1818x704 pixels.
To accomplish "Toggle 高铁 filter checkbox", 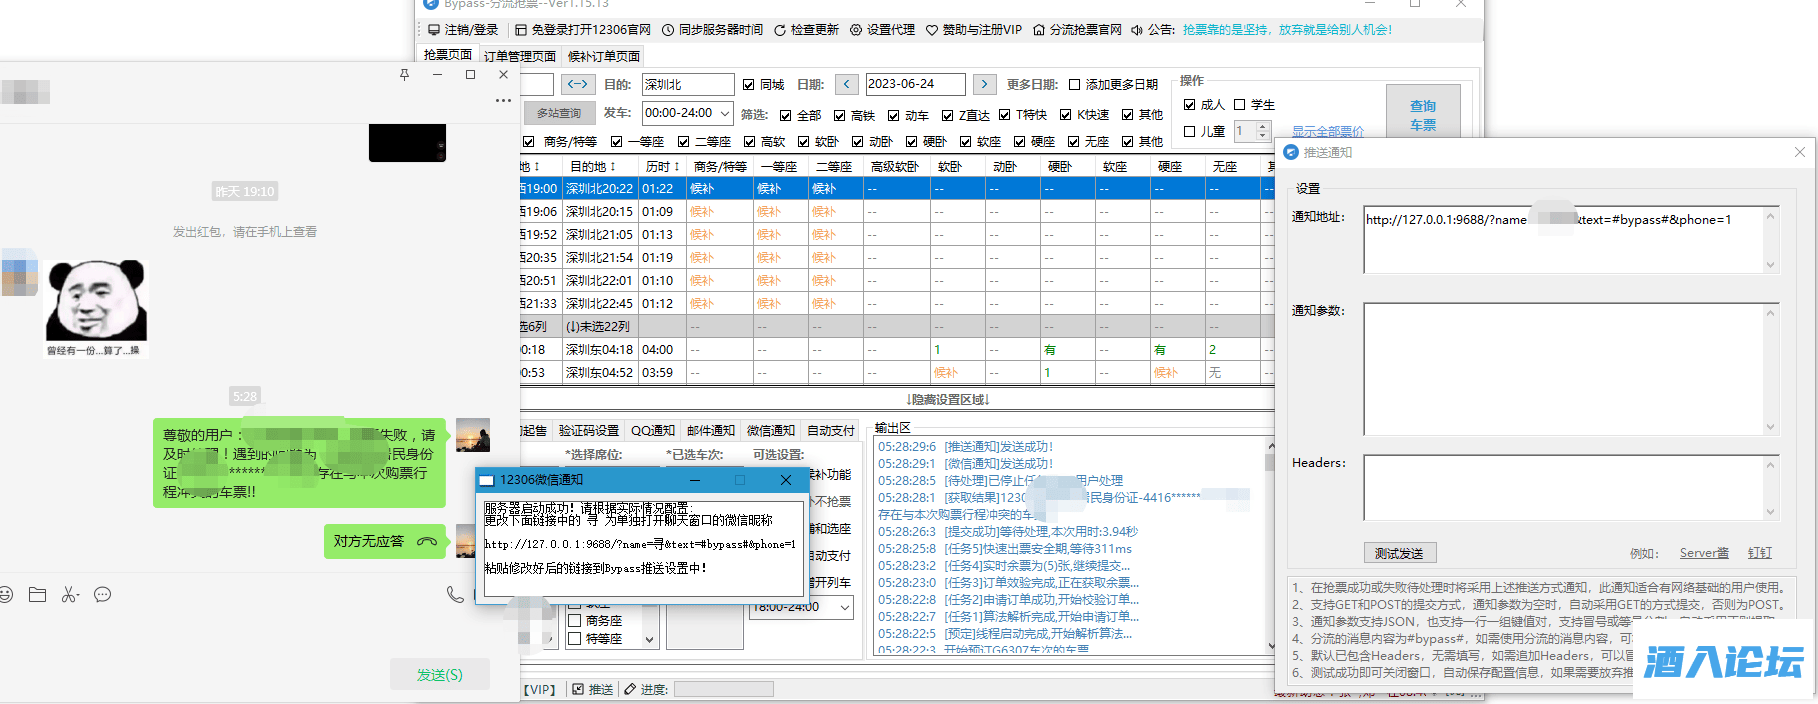I will point(840,116).
